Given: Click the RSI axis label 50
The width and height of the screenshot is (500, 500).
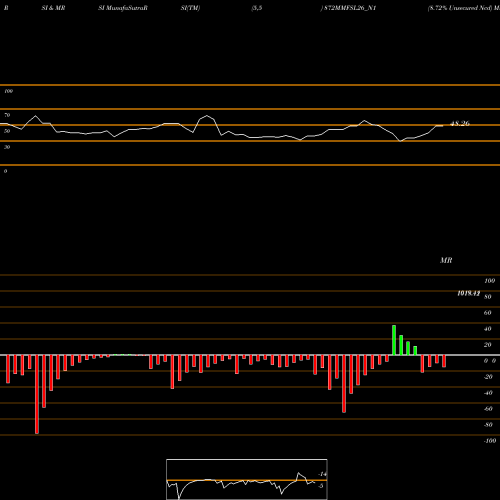Looking at the screenshot, I should click(7, 131).
